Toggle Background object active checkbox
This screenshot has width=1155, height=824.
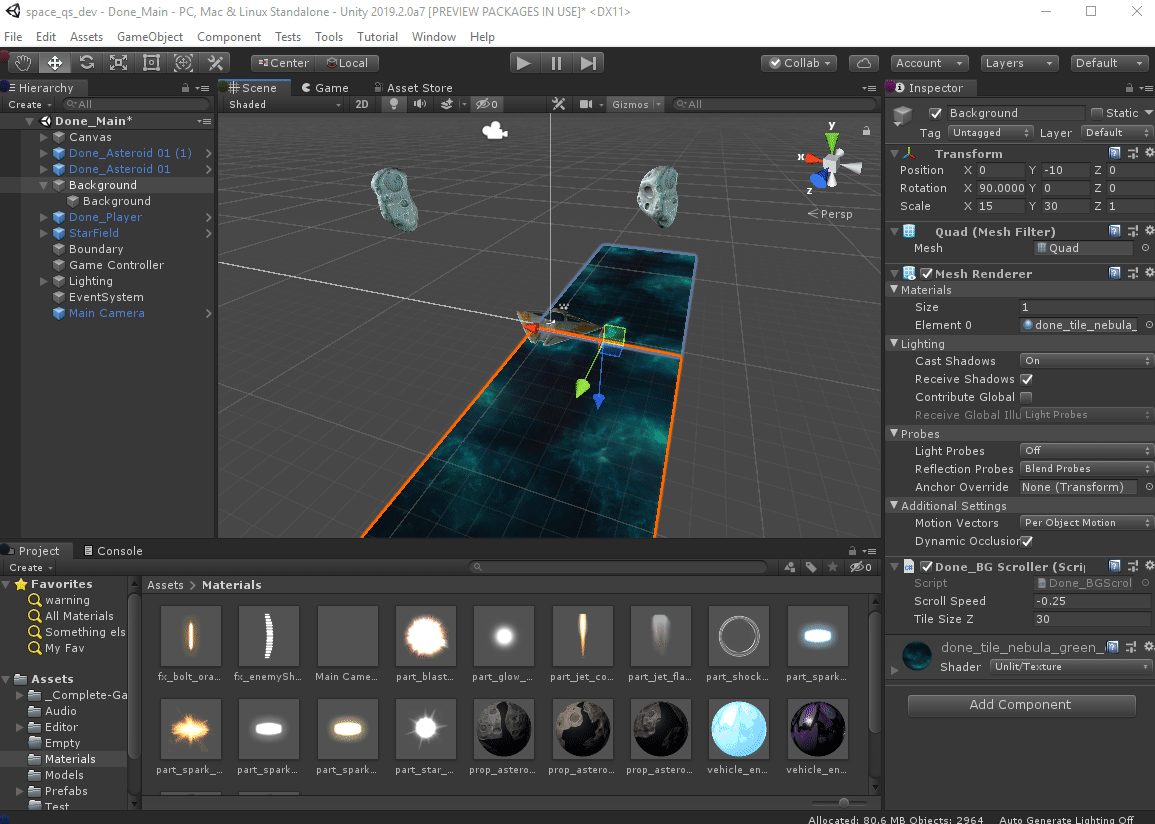935,113
